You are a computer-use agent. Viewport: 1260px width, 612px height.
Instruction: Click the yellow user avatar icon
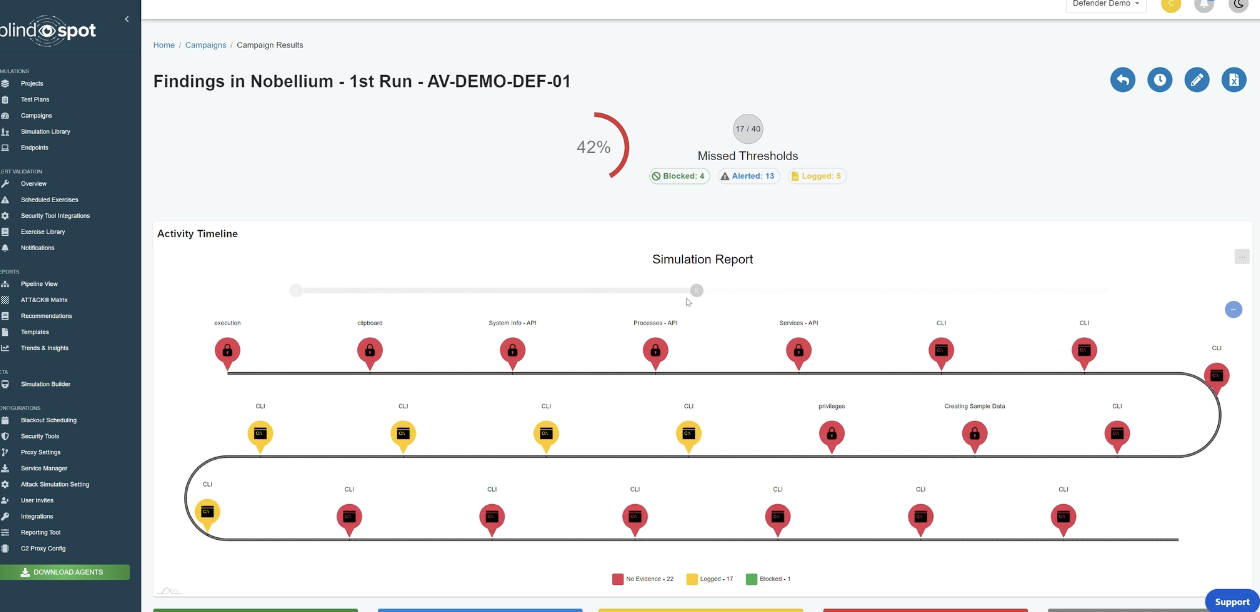[1170, 4]
